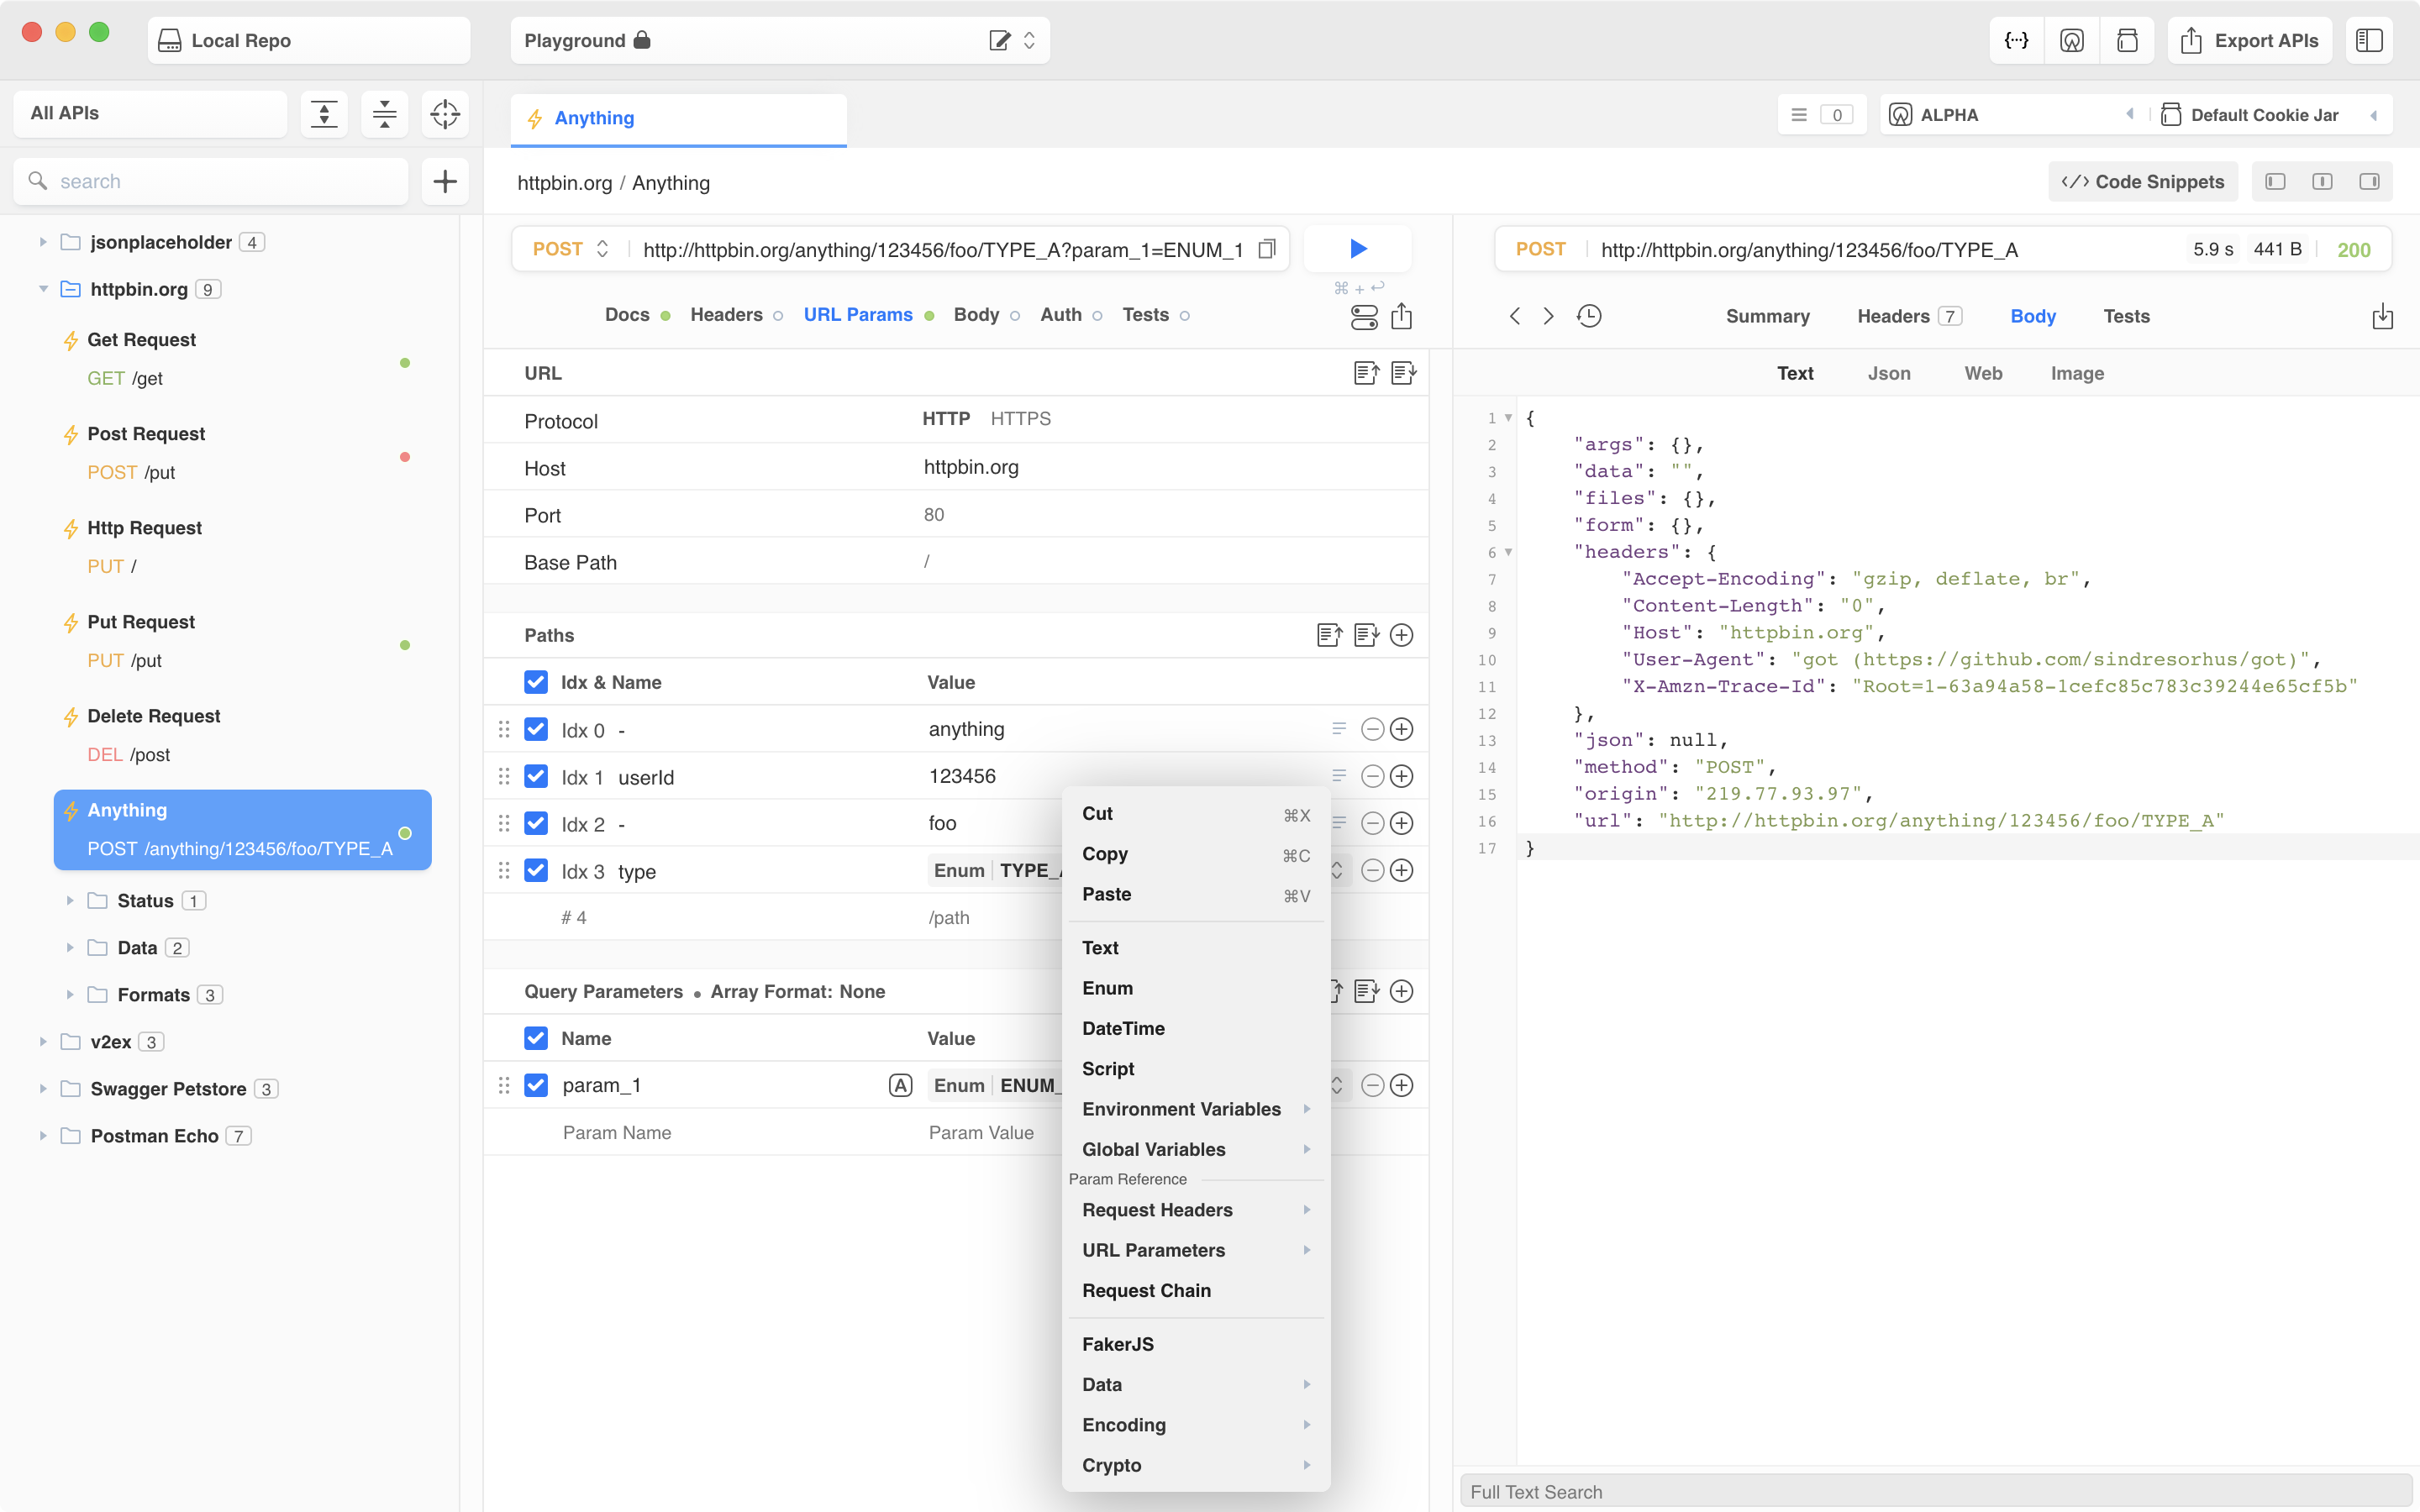Toggle the right sidebar panel icon
The height and width of the screenshot is (1512, 2420).
click(2369, 40)
